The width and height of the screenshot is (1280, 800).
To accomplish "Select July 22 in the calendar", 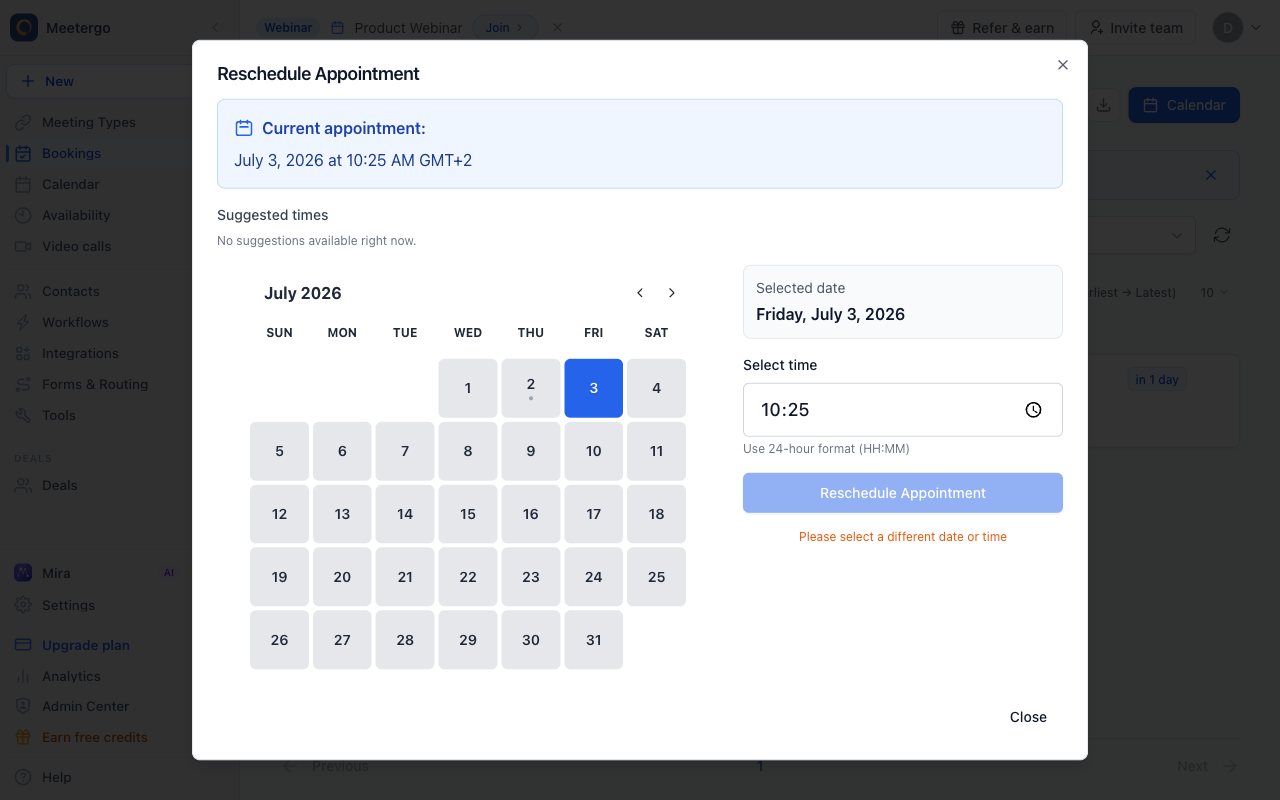I will click(468, 577).
